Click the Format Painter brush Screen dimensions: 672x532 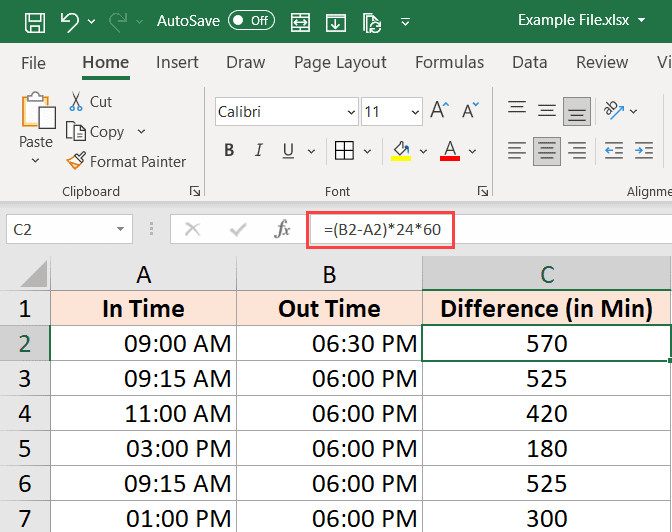click(76, 161)
